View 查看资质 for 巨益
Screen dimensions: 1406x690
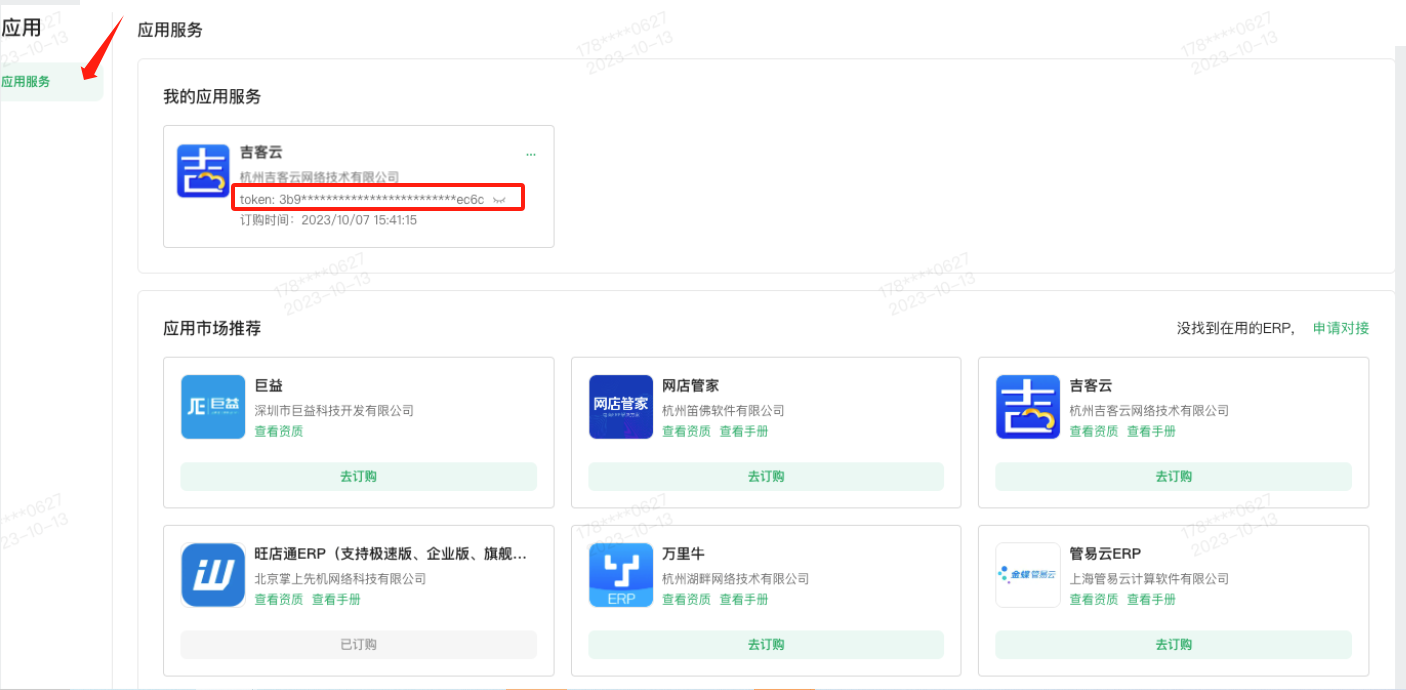[x=279, y=431]
